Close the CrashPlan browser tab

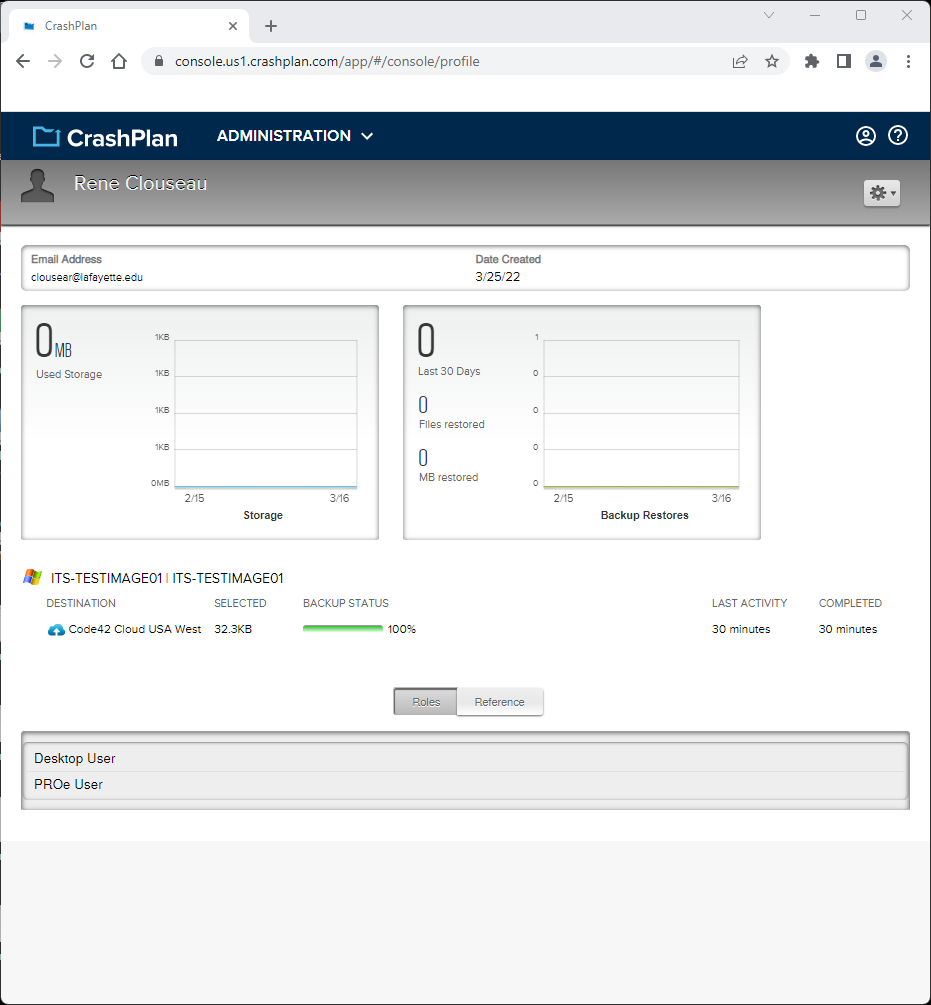[233, 26]
